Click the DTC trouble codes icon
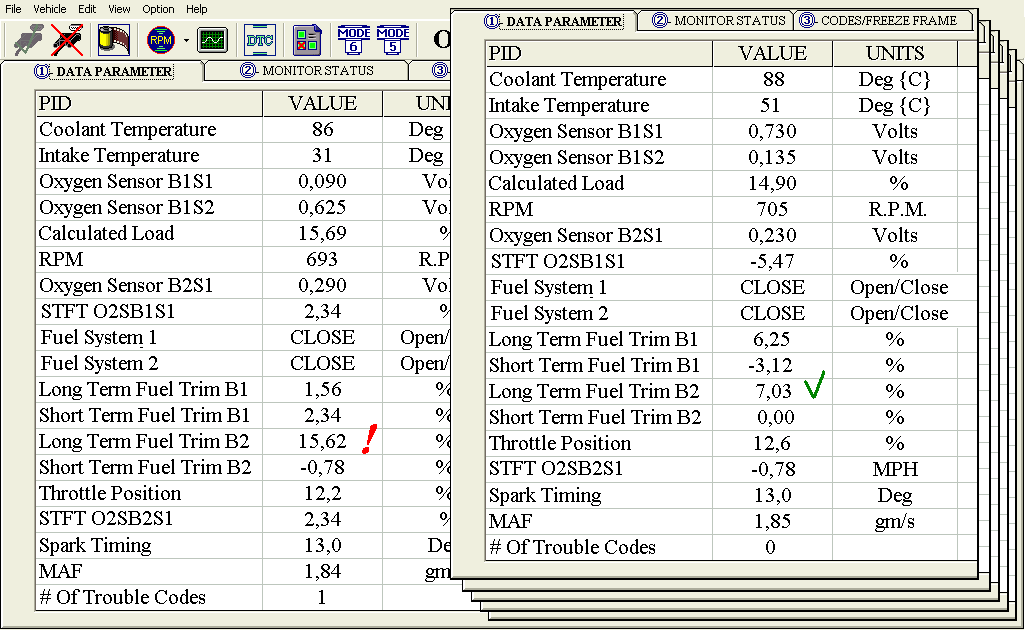The image size is (1025, 630). pos(260,40)
